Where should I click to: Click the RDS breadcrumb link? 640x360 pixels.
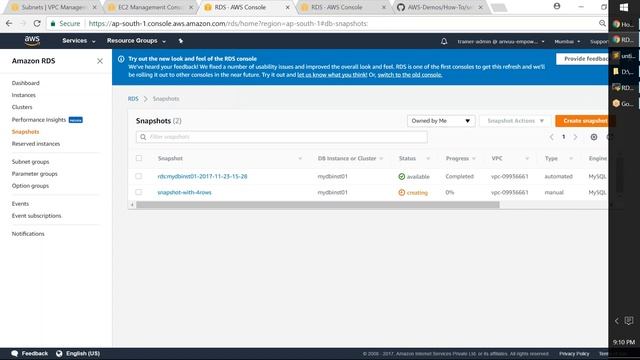pyautogui.click(x=133, y=99)
